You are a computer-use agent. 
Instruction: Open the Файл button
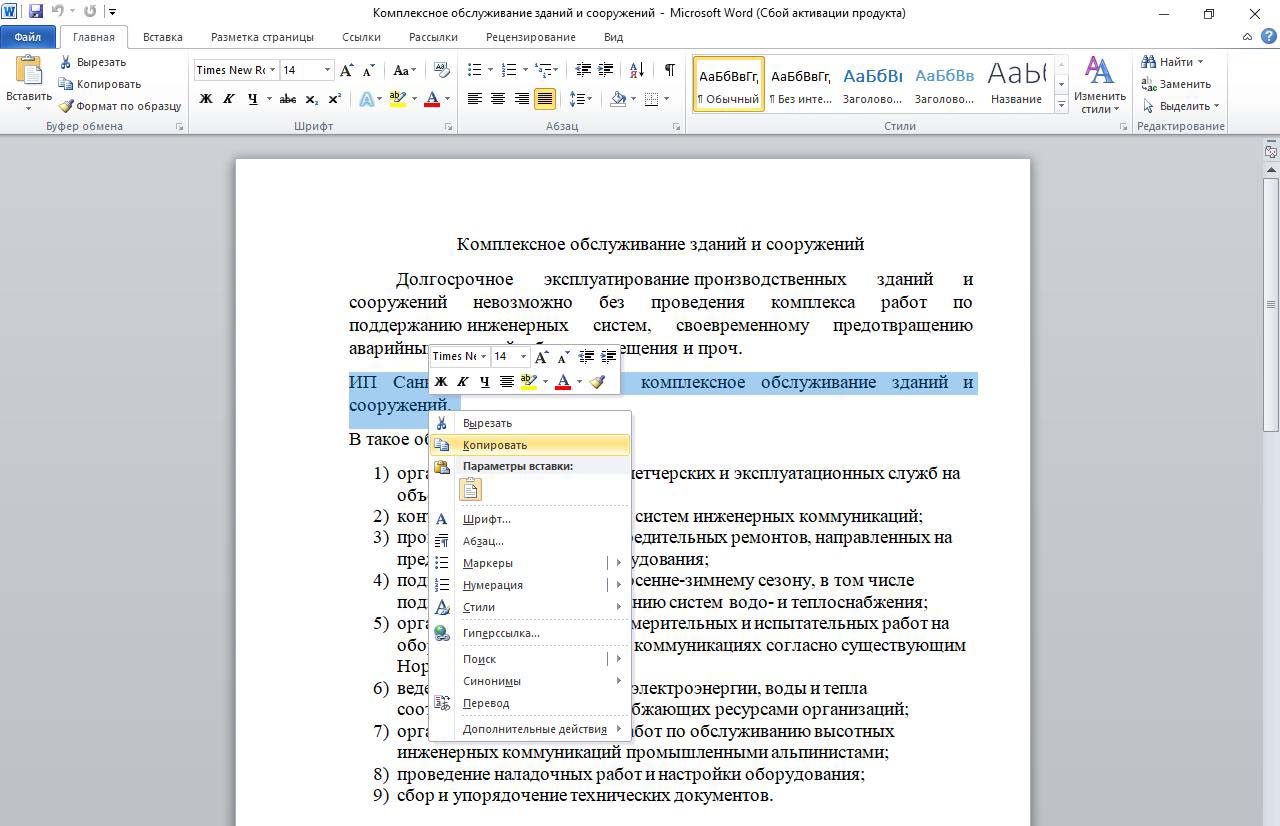click(27, 37)
